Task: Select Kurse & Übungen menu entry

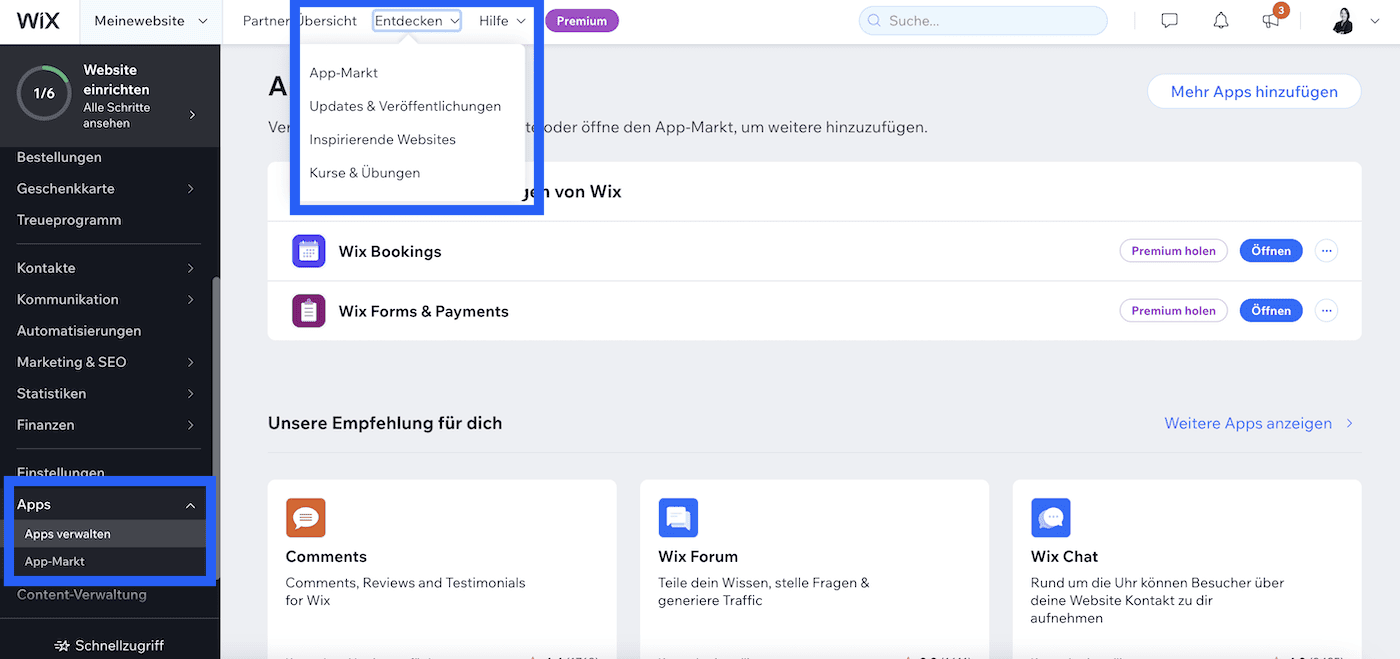Action: tap(365, 173)
